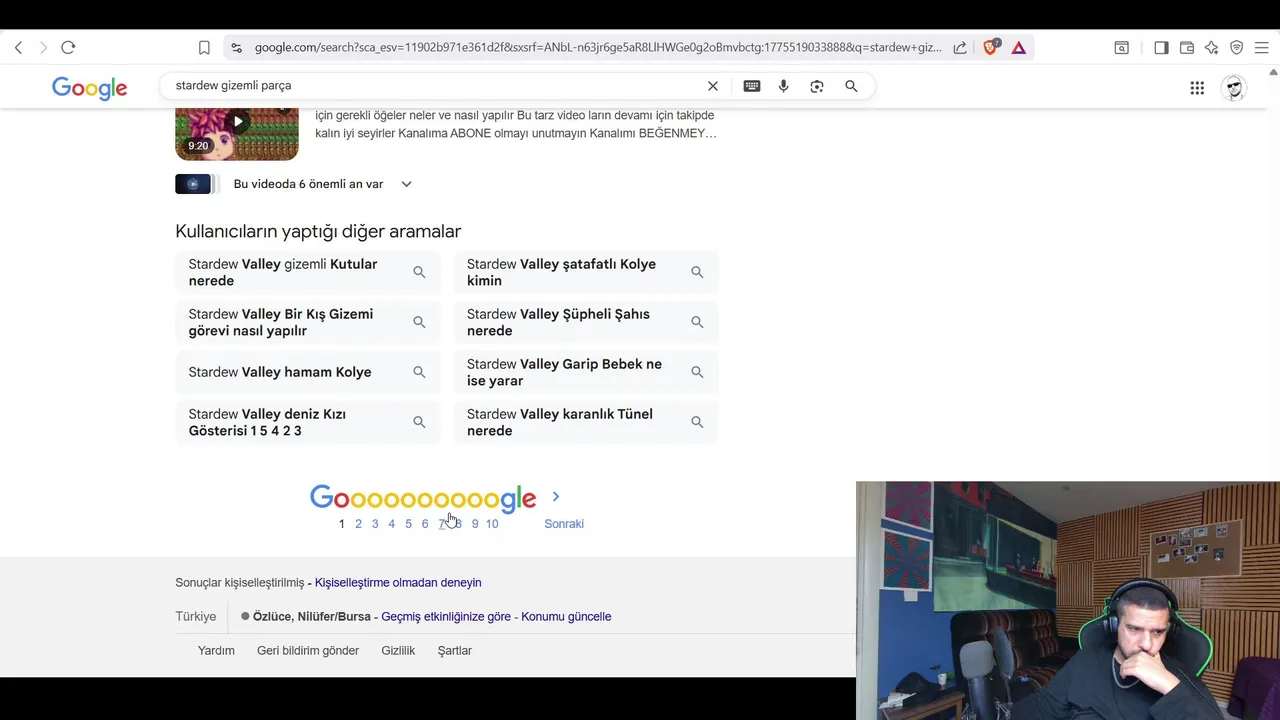This screenshot has width=1280, height=720.
Task: Reload the page with the refresh icon
Action: coord(68,47)
